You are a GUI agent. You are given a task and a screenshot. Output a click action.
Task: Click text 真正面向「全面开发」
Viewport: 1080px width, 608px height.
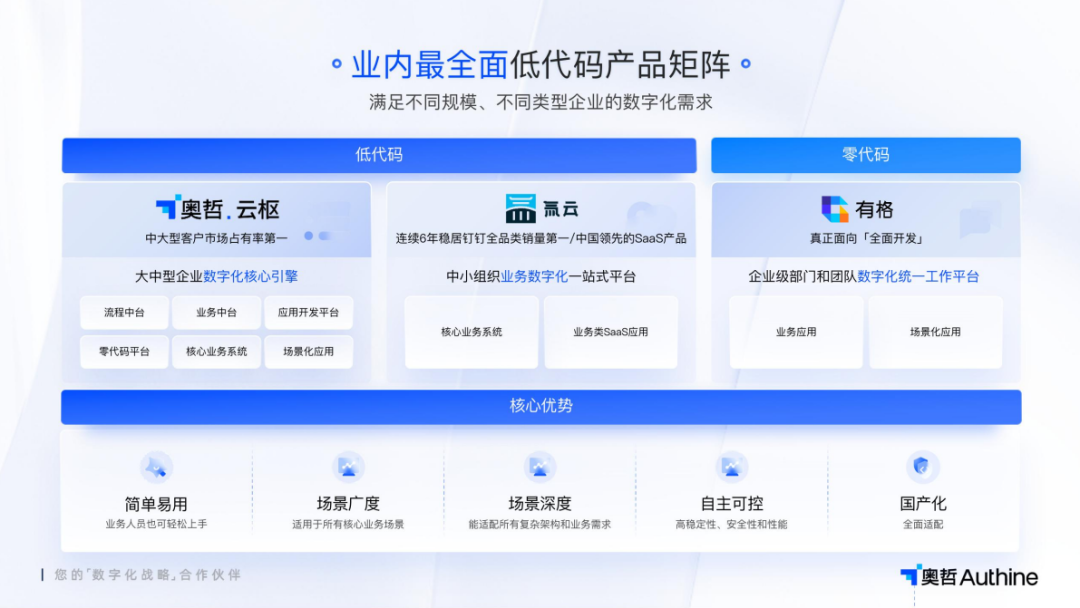click(866, 238)
